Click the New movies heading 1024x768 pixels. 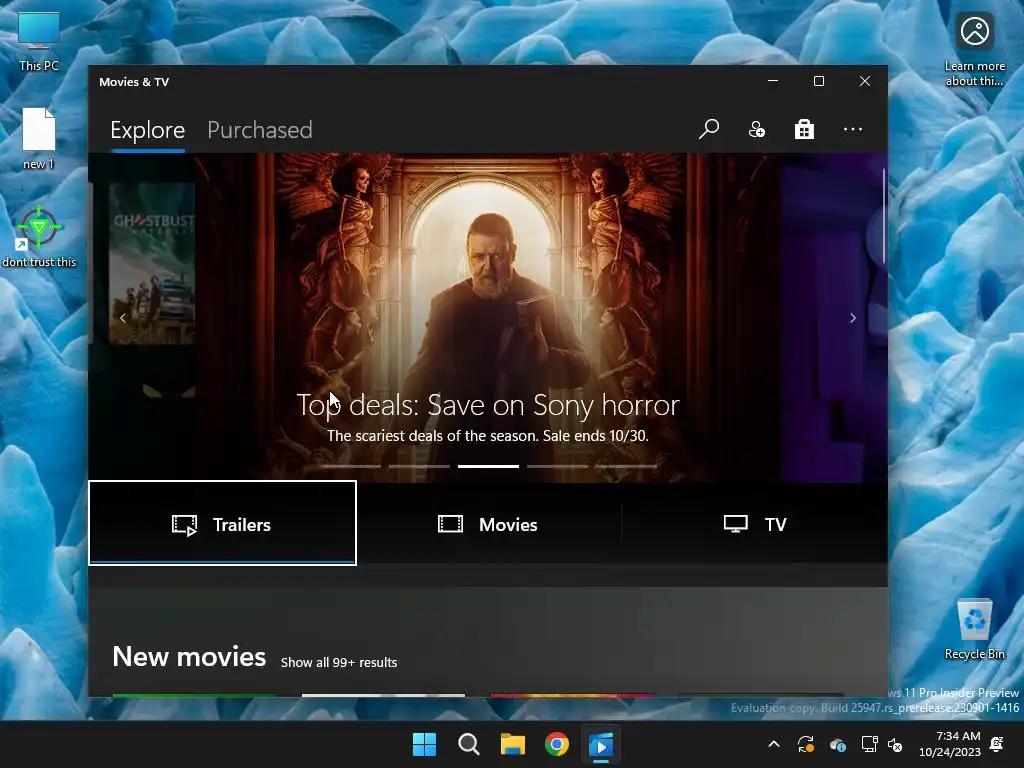(189, 657)
